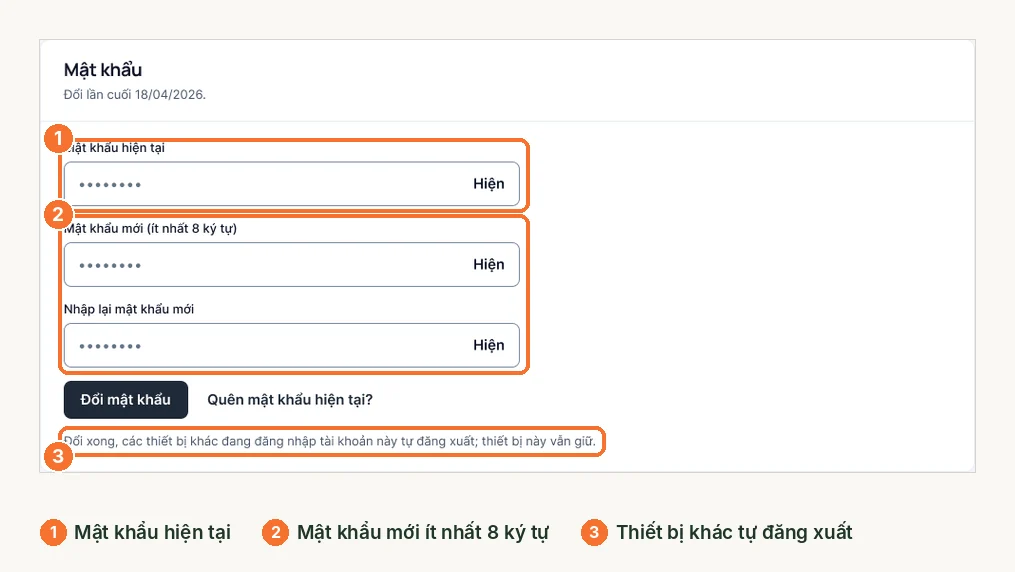The height and width of the screenshot is (572, 1015).
Task: Click the text Đổi lần cuối 18/04/2026
Action: tap(135, 94)
